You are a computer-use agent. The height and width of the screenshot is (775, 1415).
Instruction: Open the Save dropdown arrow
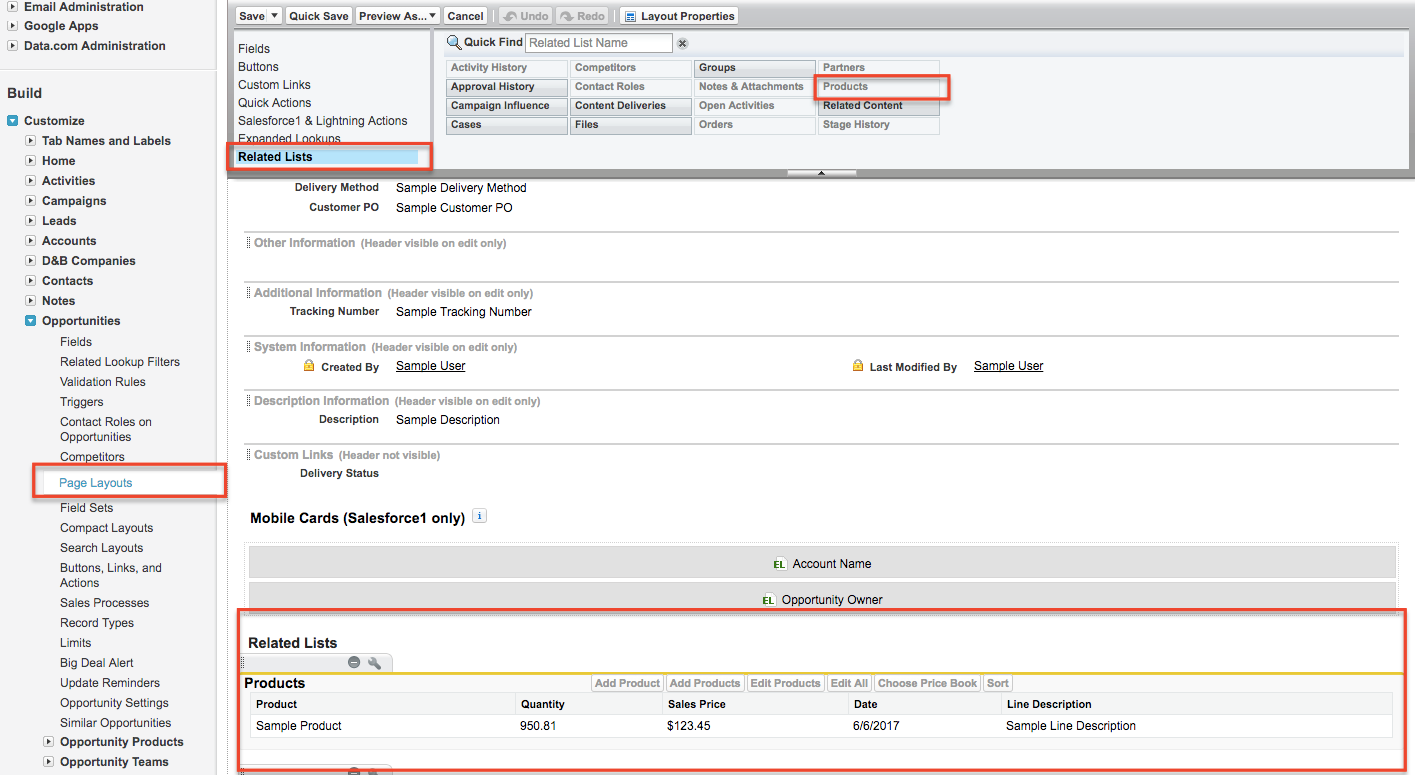pyautogui.click(x=275, y=16)
